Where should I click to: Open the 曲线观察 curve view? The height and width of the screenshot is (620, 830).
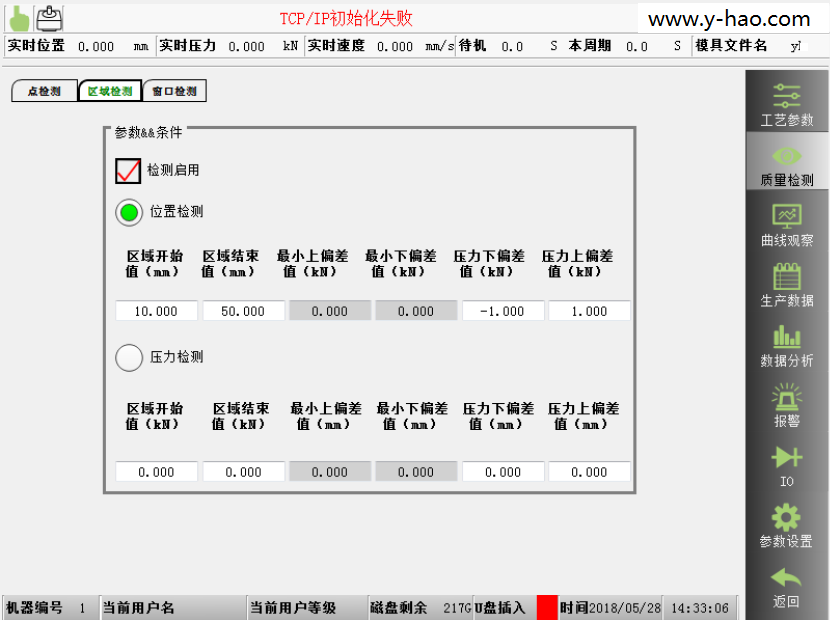pos(787,225)
